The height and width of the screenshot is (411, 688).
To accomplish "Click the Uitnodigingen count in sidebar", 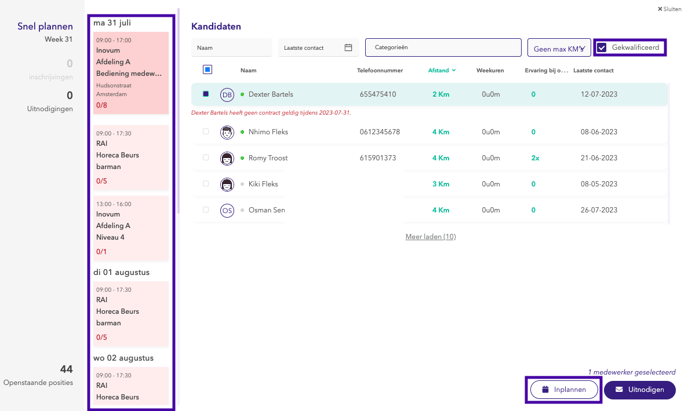I will [x=69, y=95].
